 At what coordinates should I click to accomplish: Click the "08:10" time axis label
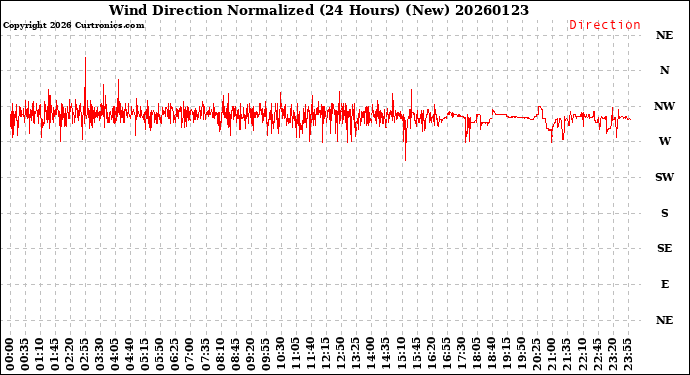[220, 355]
